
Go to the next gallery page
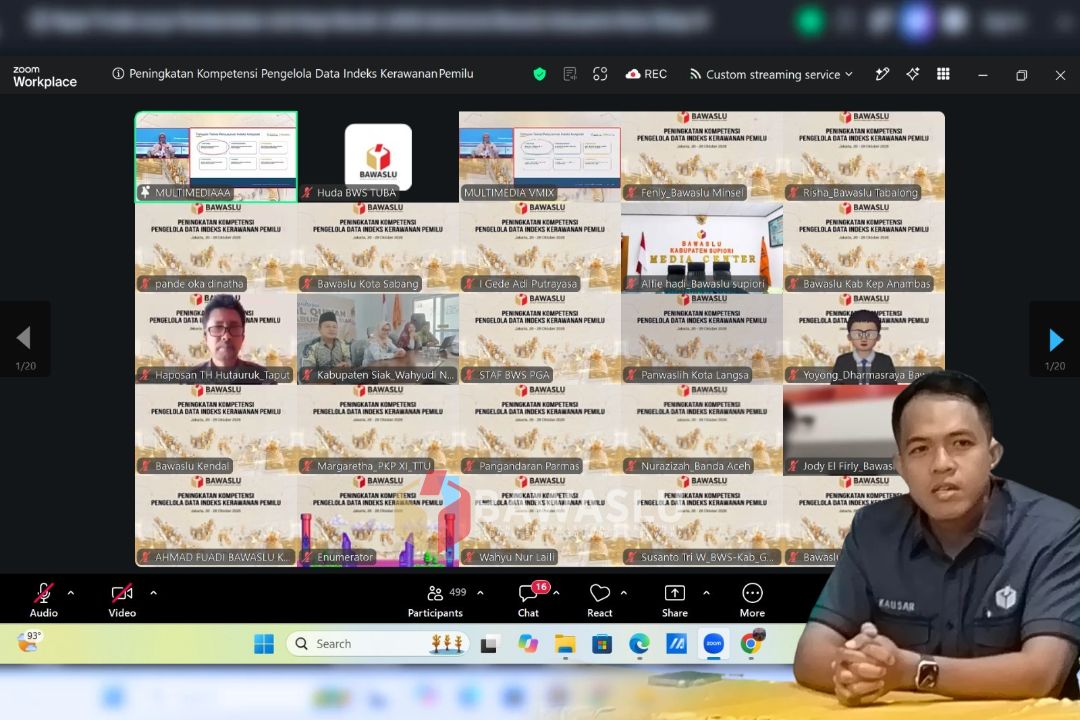[x=1055, y=339]
